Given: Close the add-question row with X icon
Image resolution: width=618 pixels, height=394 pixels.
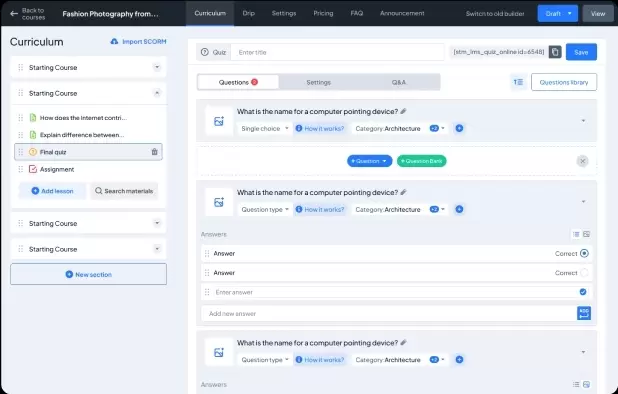Looking at the screenshot, I should [x=583, y=161].
